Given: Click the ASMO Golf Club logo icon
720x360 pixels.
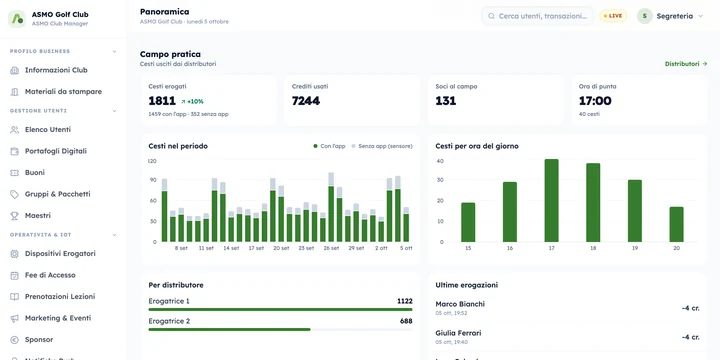Looking at the screenshot, I should [x=17, y=19].
